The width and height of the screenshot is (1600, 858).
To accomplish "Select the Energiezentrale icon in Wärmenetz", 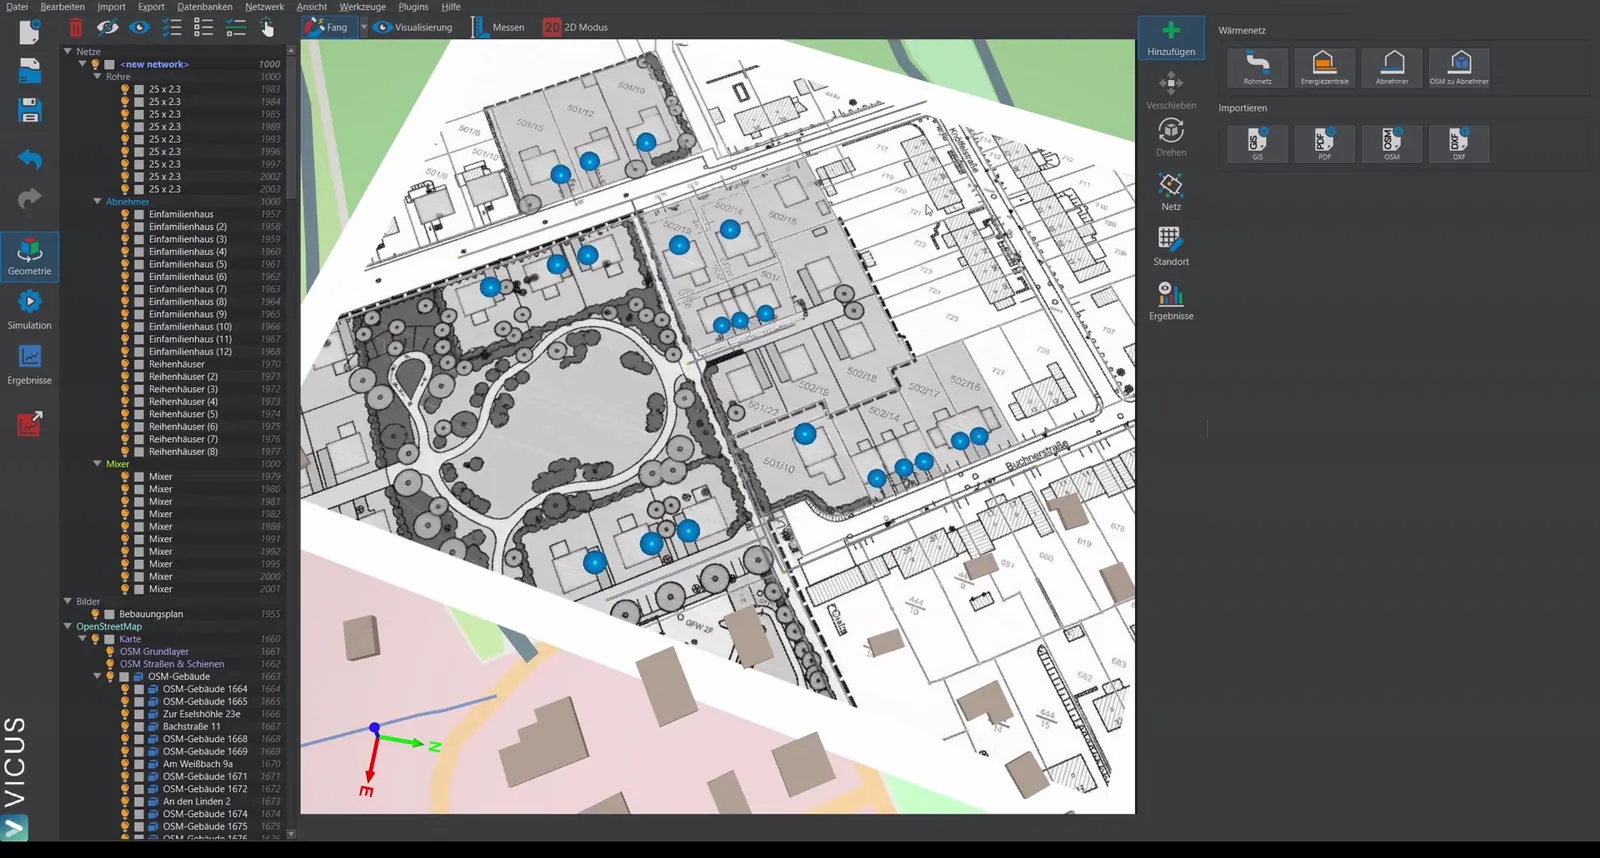I will (x=1324, y=67).
